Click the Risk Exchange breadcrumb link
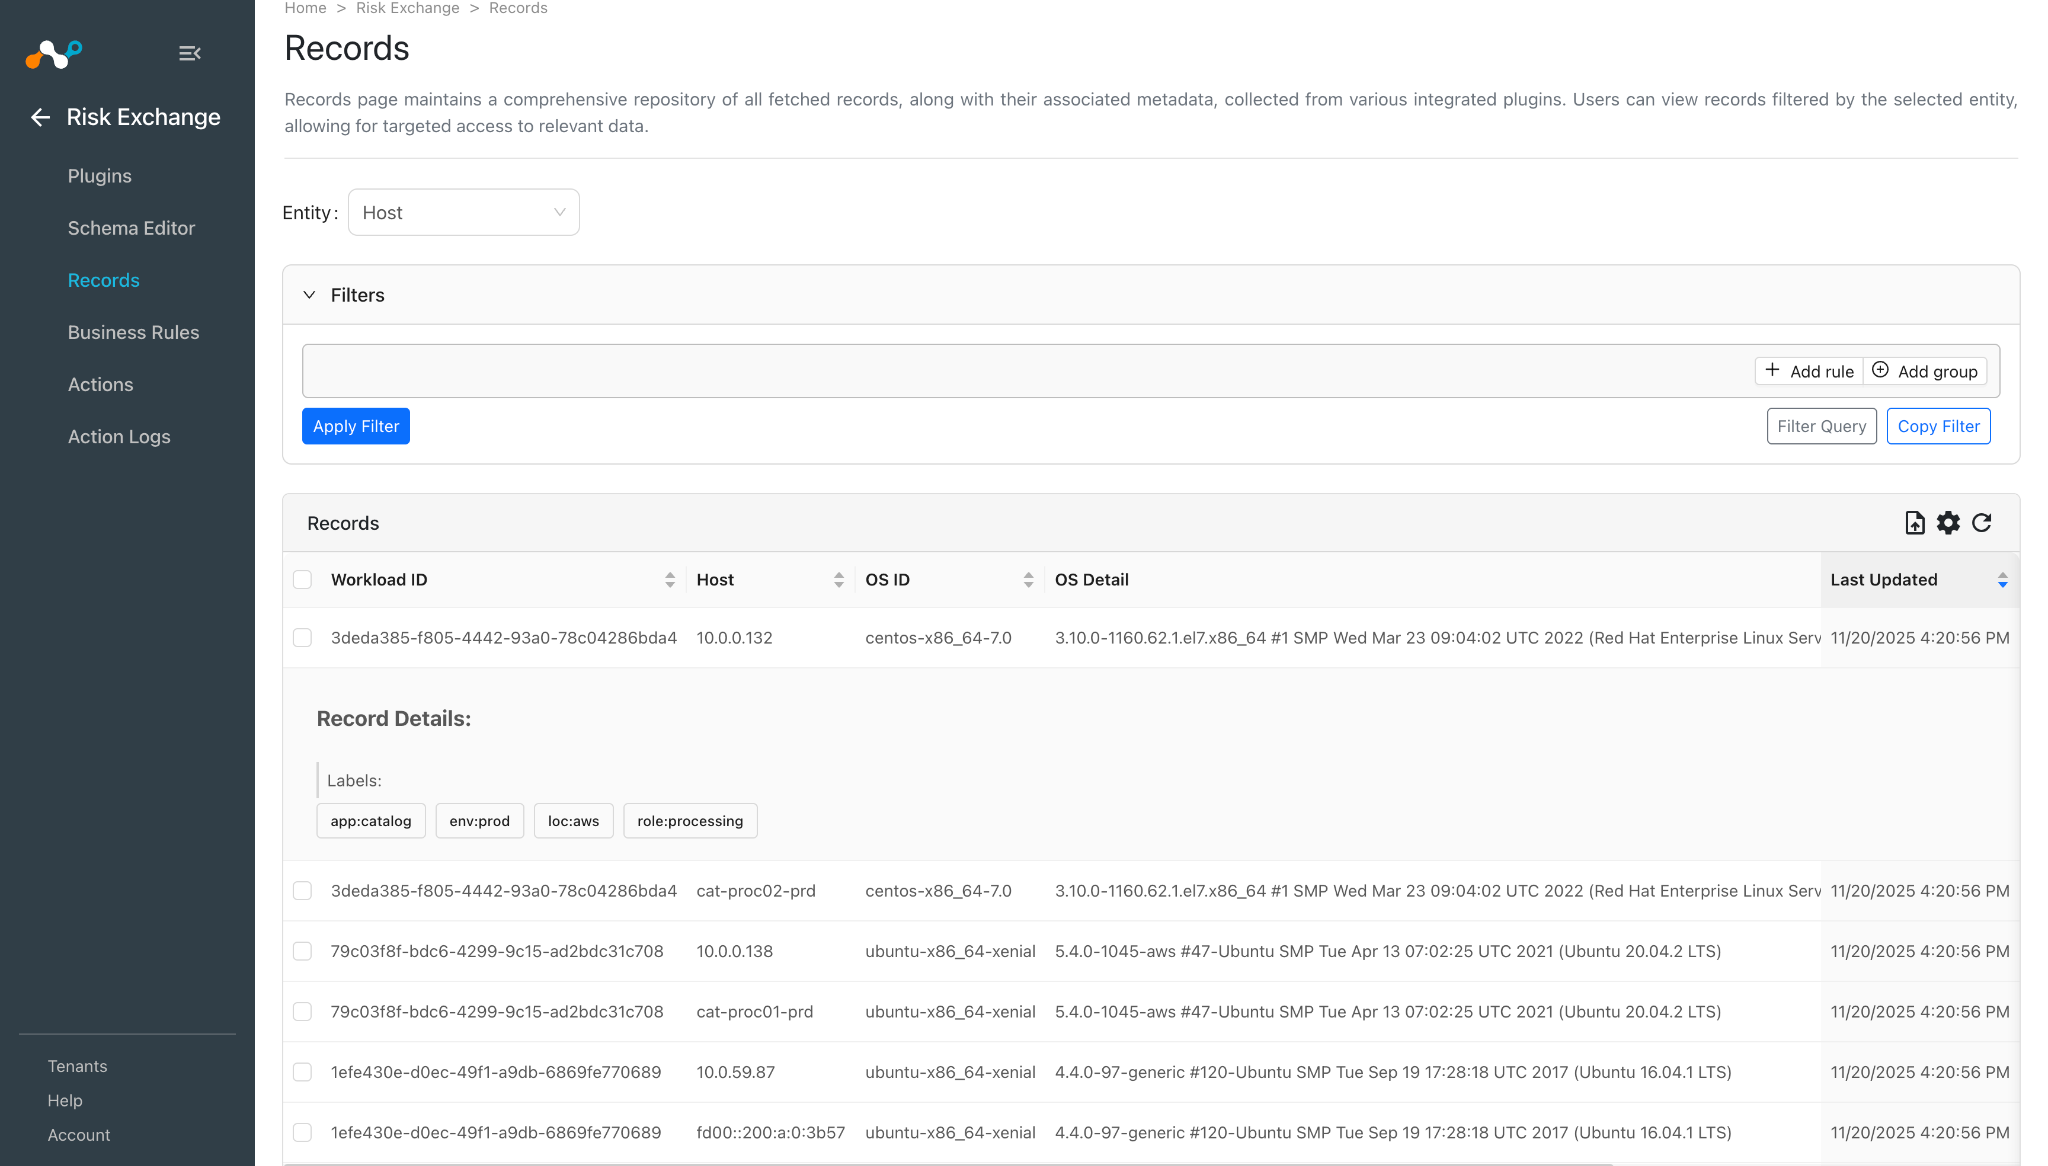2048x1166 pixels. [408, 8]
